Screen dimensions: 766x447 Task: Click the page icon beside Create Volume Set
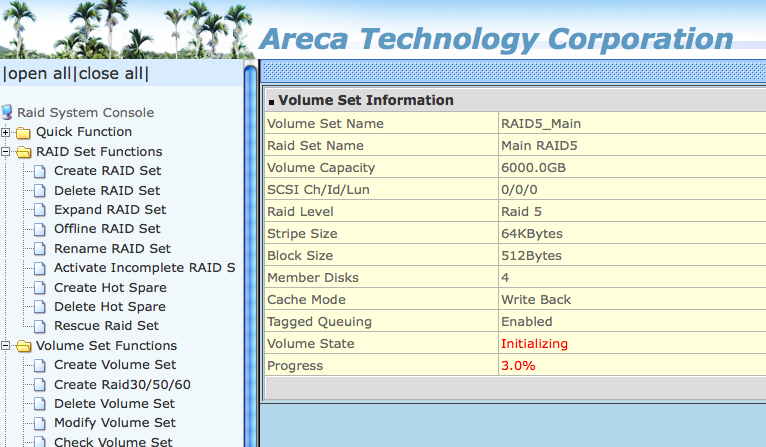[40, 365]
